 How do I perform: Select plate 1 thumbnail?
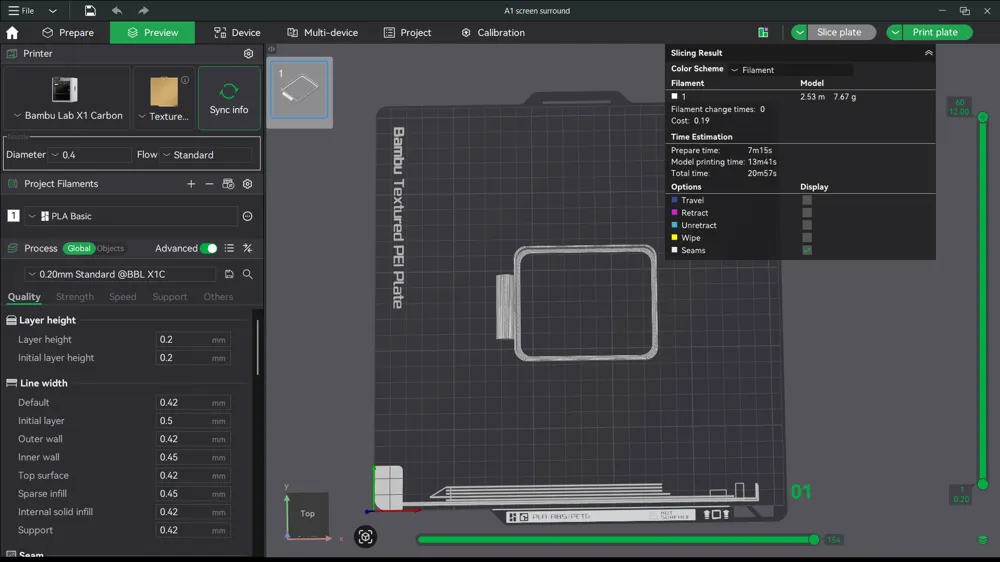[299, 90]
